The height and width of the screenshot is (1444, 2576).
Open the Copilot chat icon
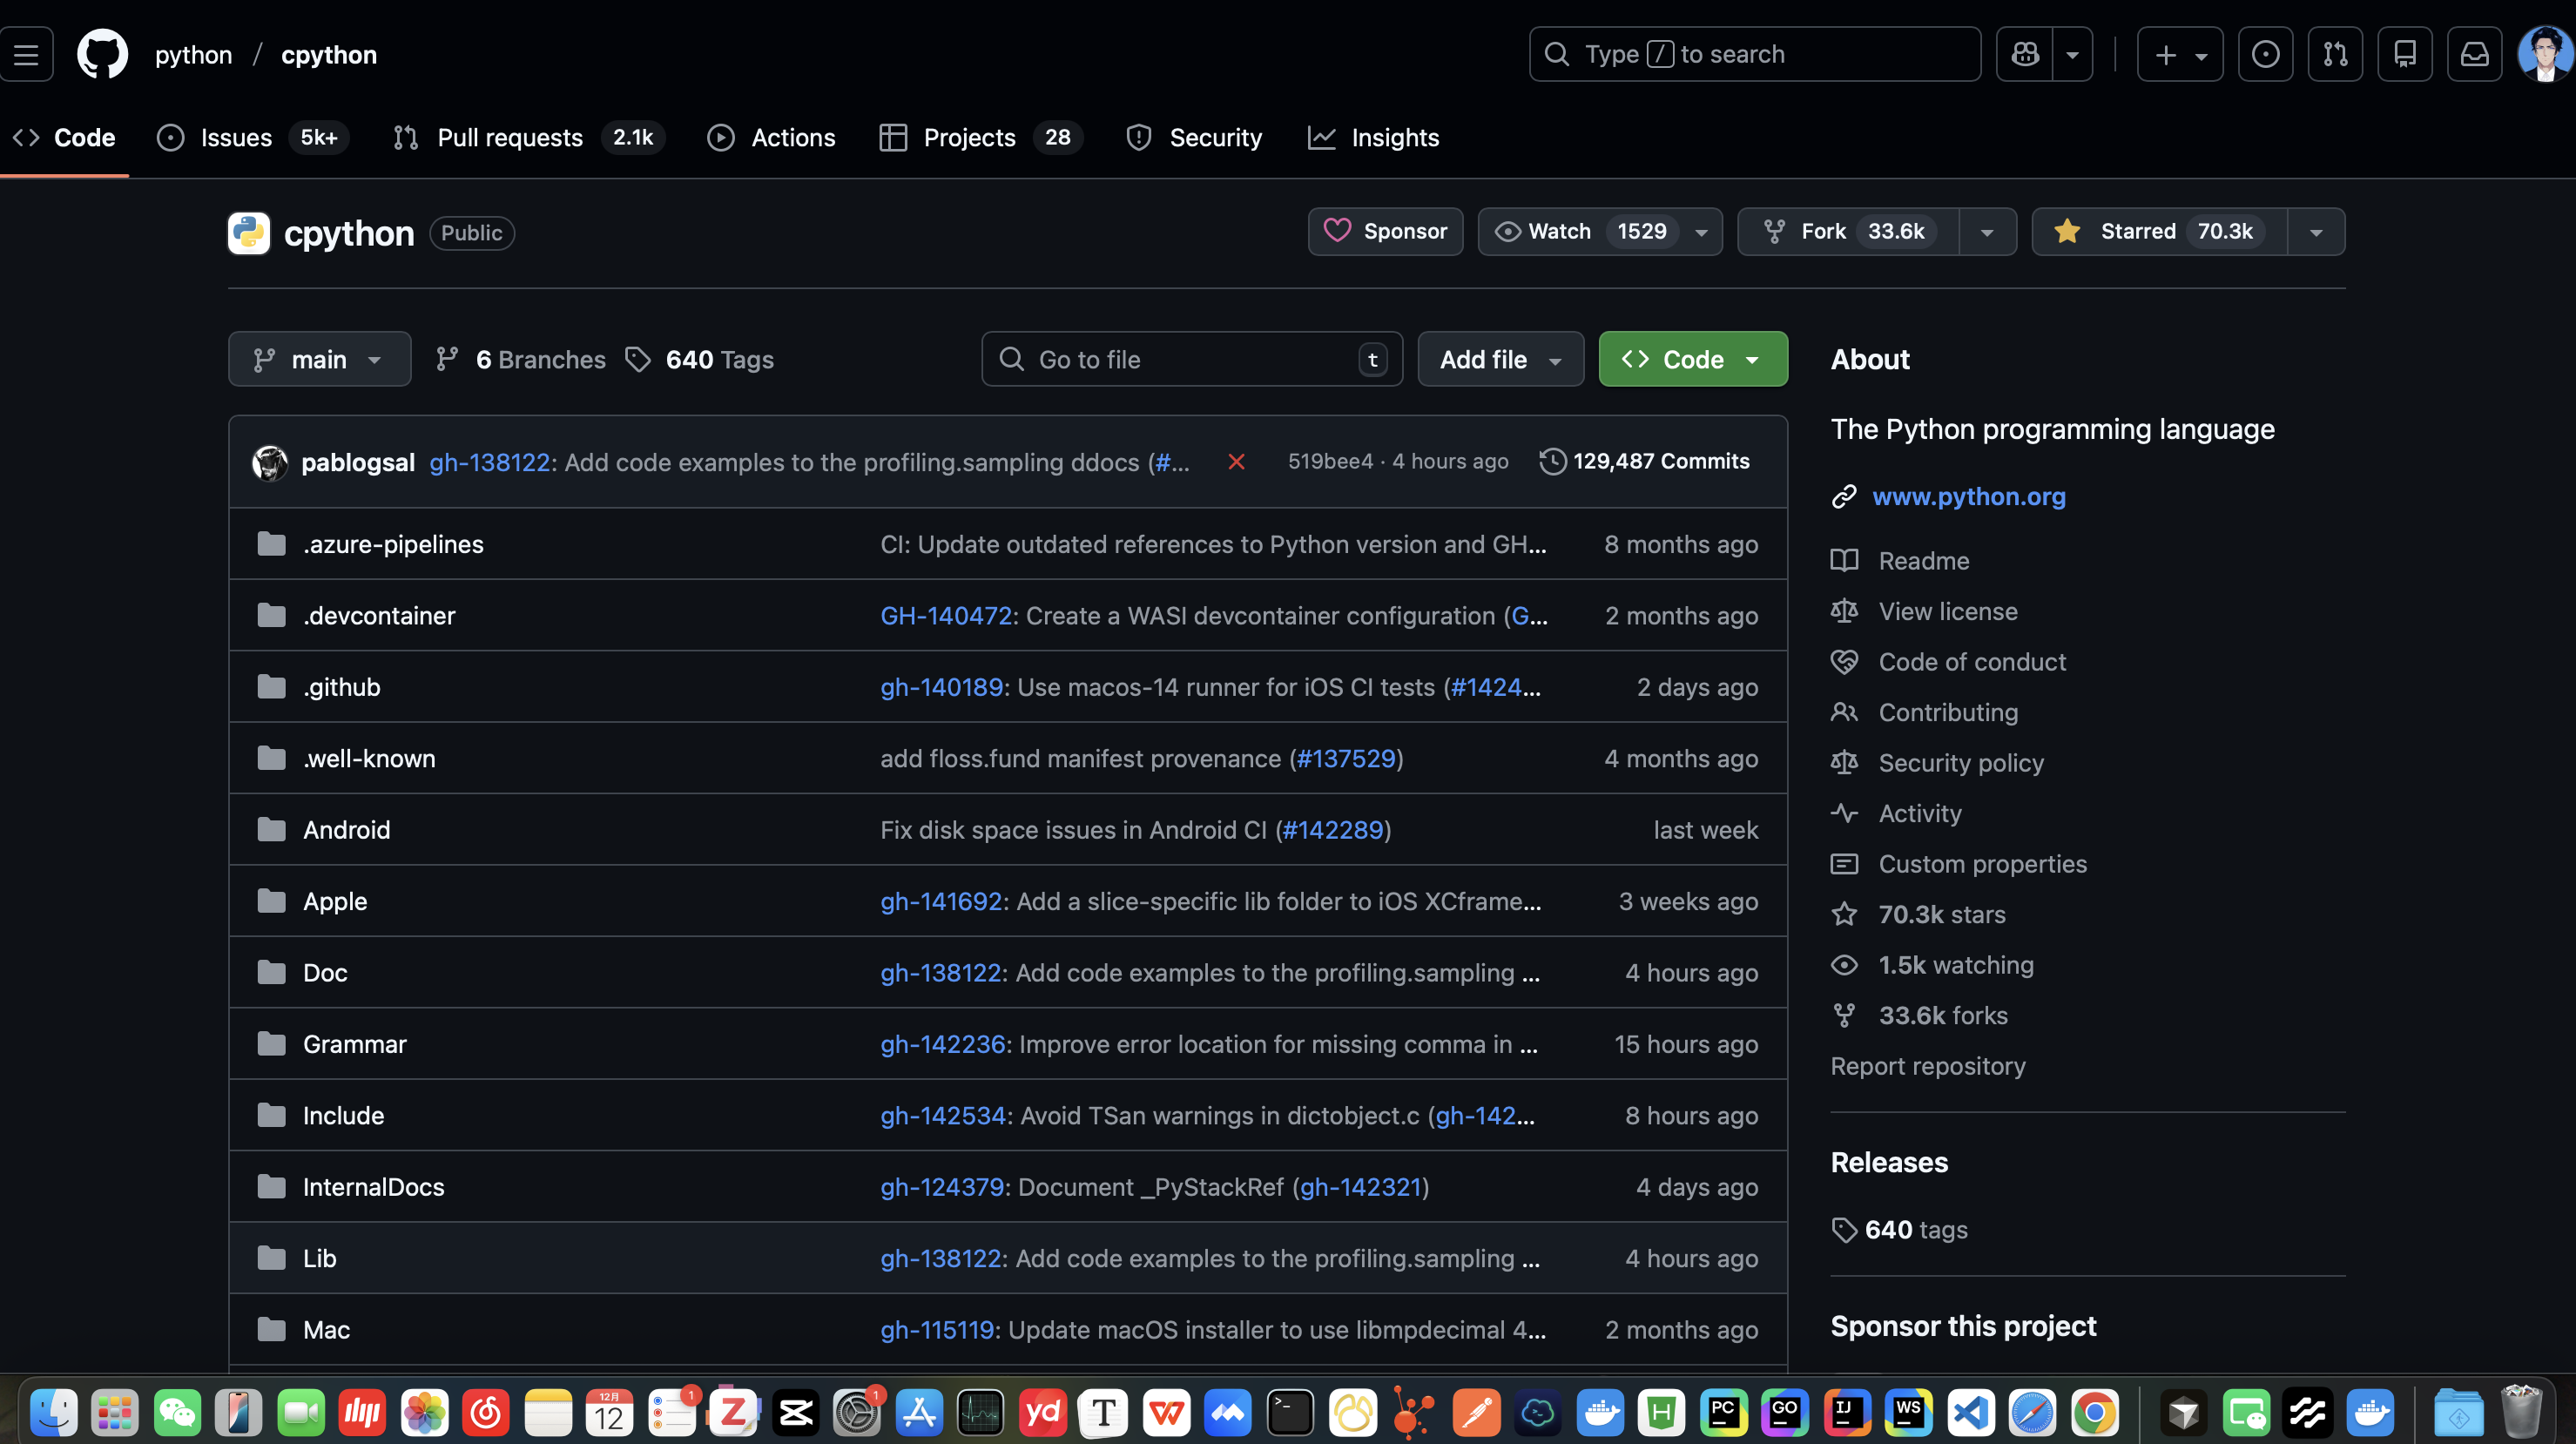pos(2024,54)
